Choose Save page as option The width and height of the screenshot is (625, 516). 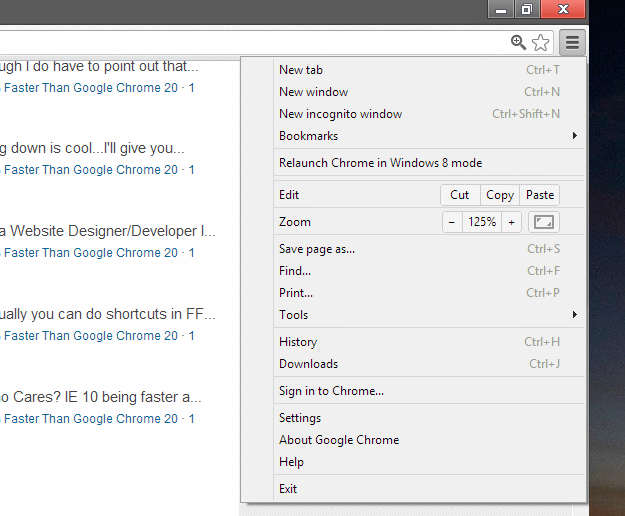click(x=317, y=249)
